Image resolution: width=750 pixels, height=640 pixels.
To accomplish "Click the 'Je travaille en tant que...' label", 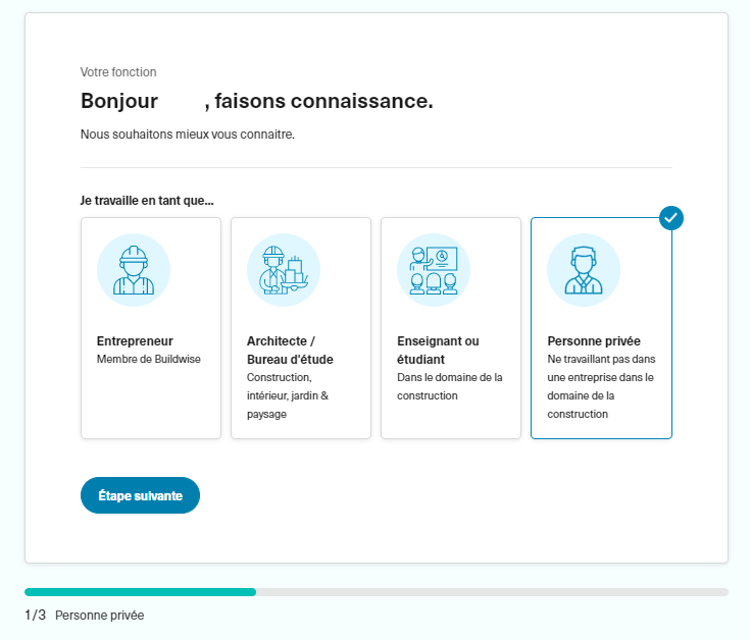I will (x=147, y=200).
